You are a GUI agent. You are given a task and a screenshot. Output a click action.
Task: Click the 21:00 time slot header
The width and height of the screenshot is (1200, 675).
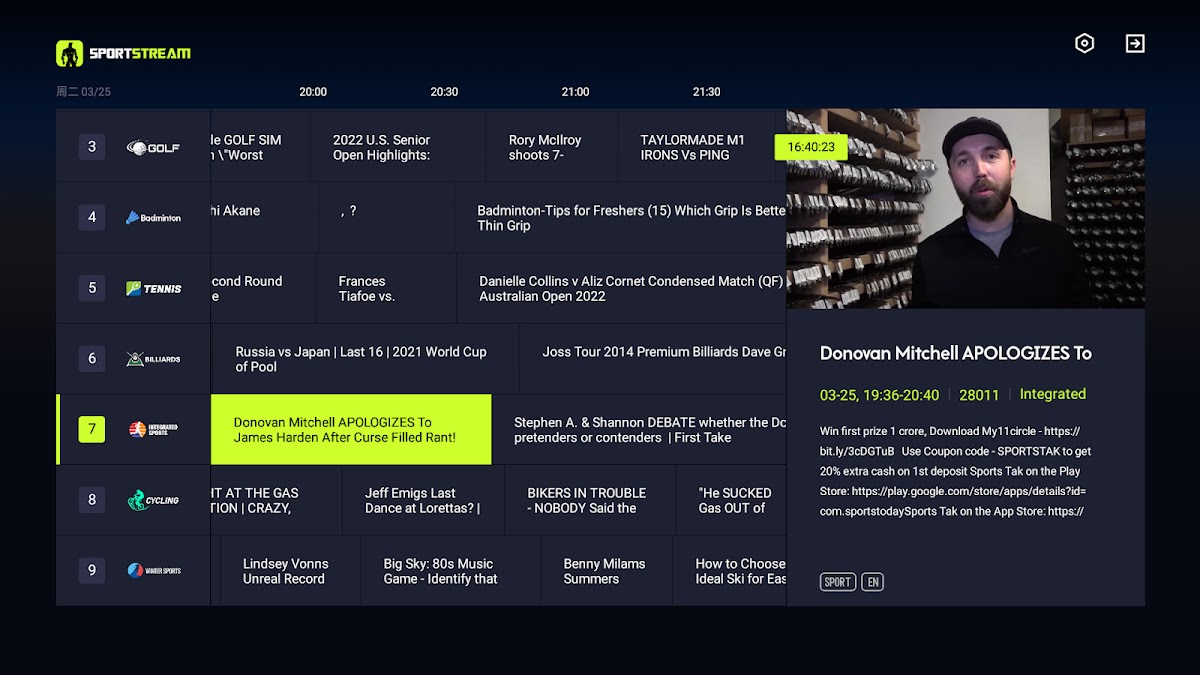575,92
